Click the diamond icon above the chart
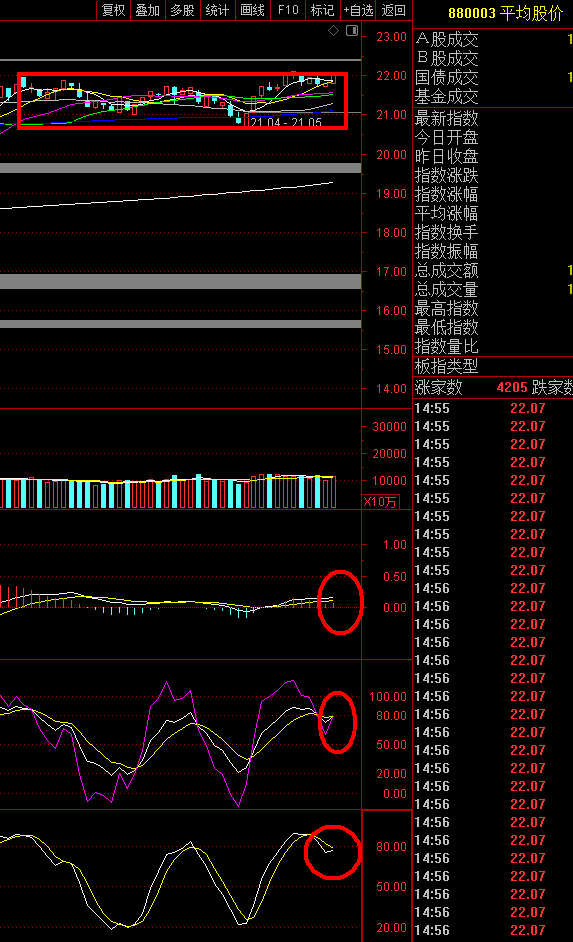Screen dimensions: 573x942 (333, 31)
